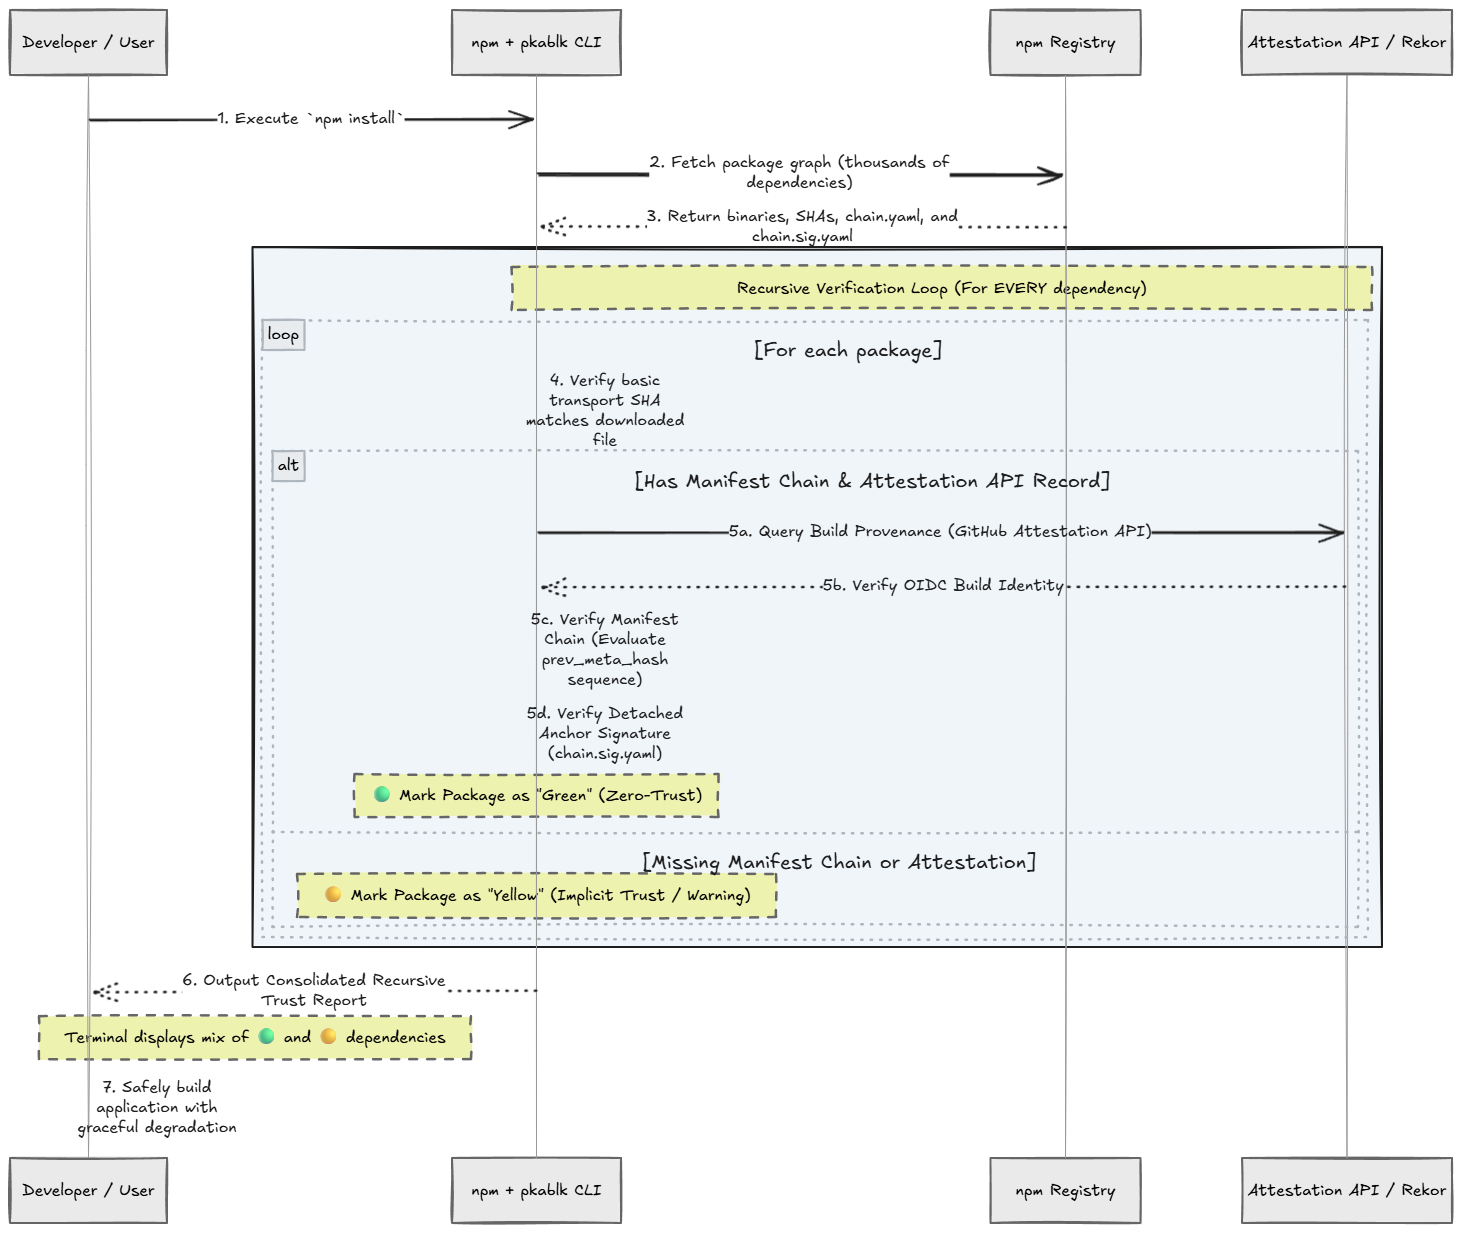This screenshot has width=1462, height=1233.
Task: Select the '3. Return binaries, SHAs' message text
Action: [802, 226]
